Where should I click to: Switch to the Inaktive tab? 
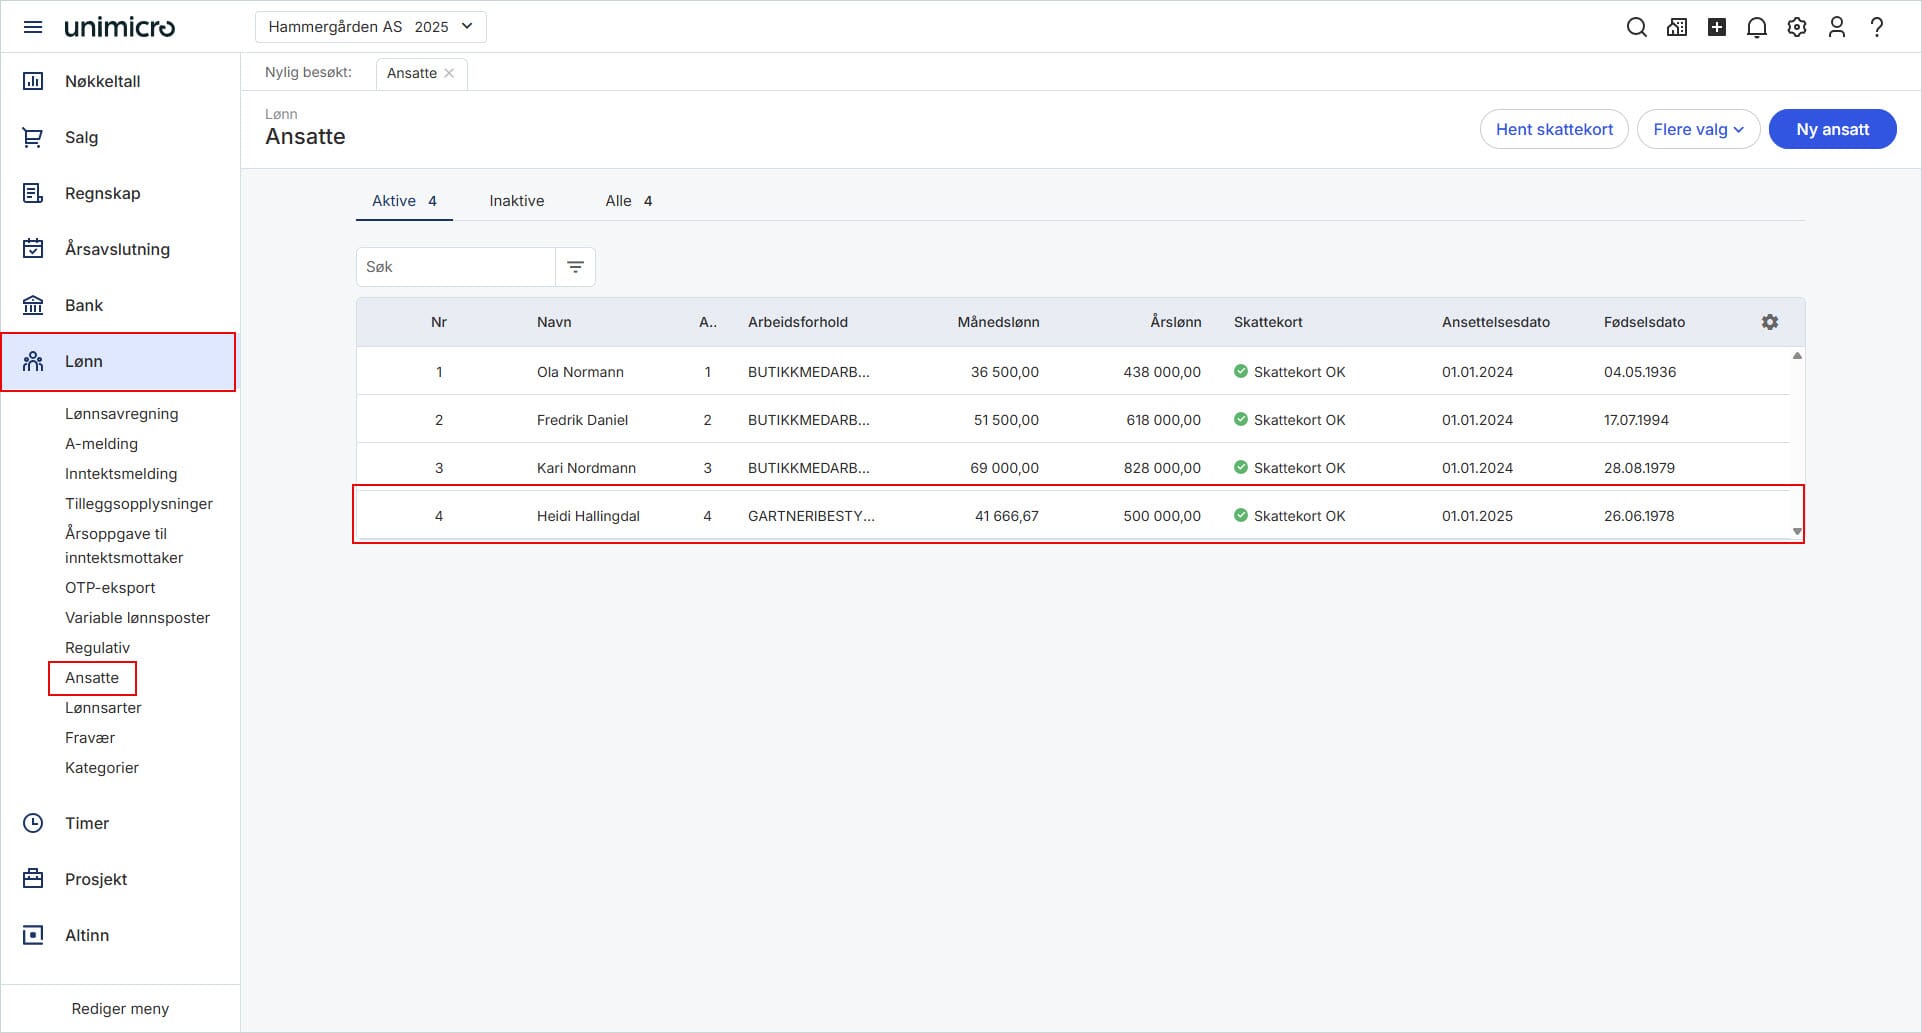(516, 201)
